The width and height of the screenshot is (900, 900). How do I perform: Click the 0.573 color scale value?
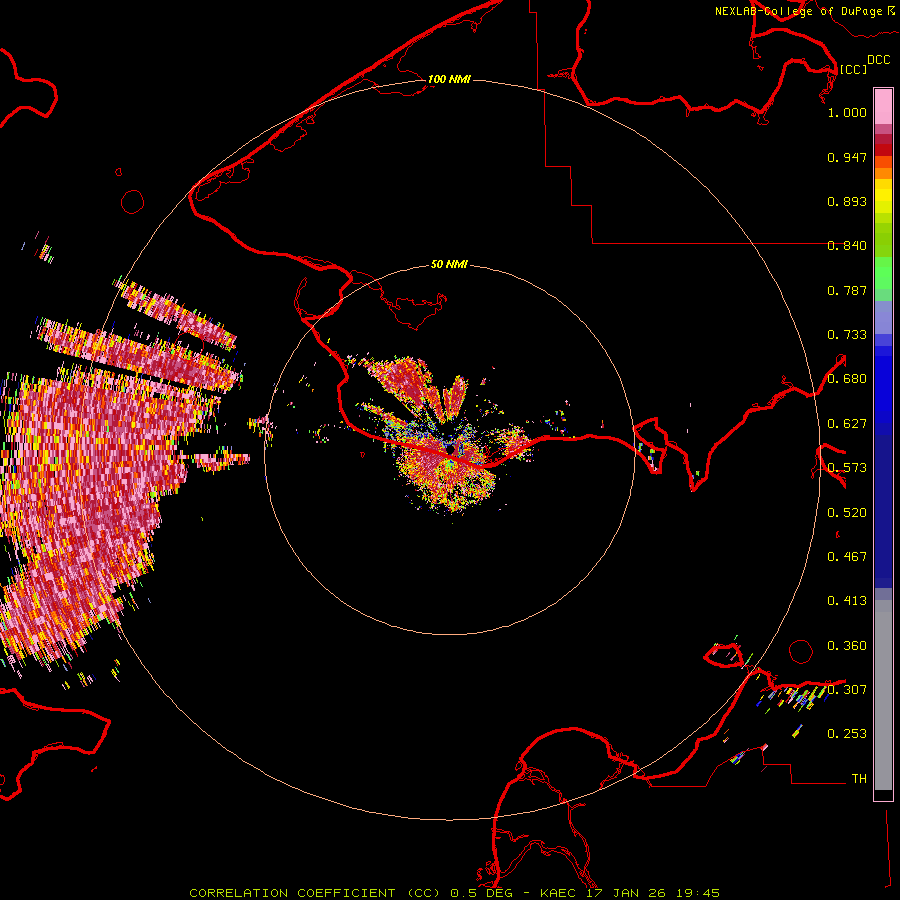[847, 468]
